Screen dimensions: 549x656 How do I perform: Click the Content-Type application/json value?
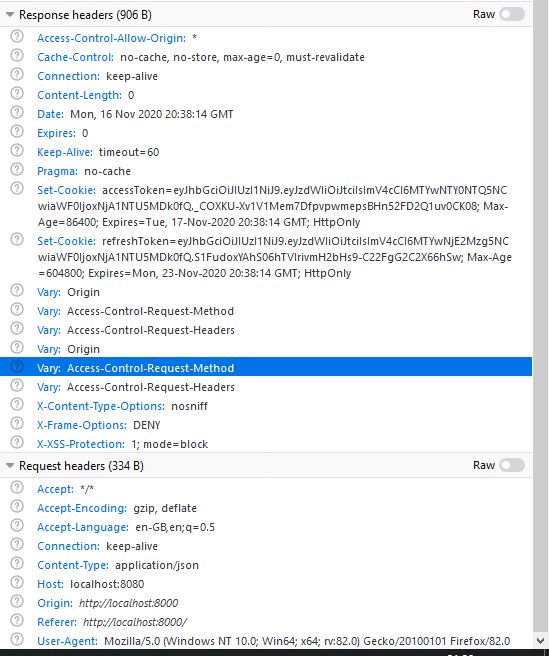coord(157,565)
